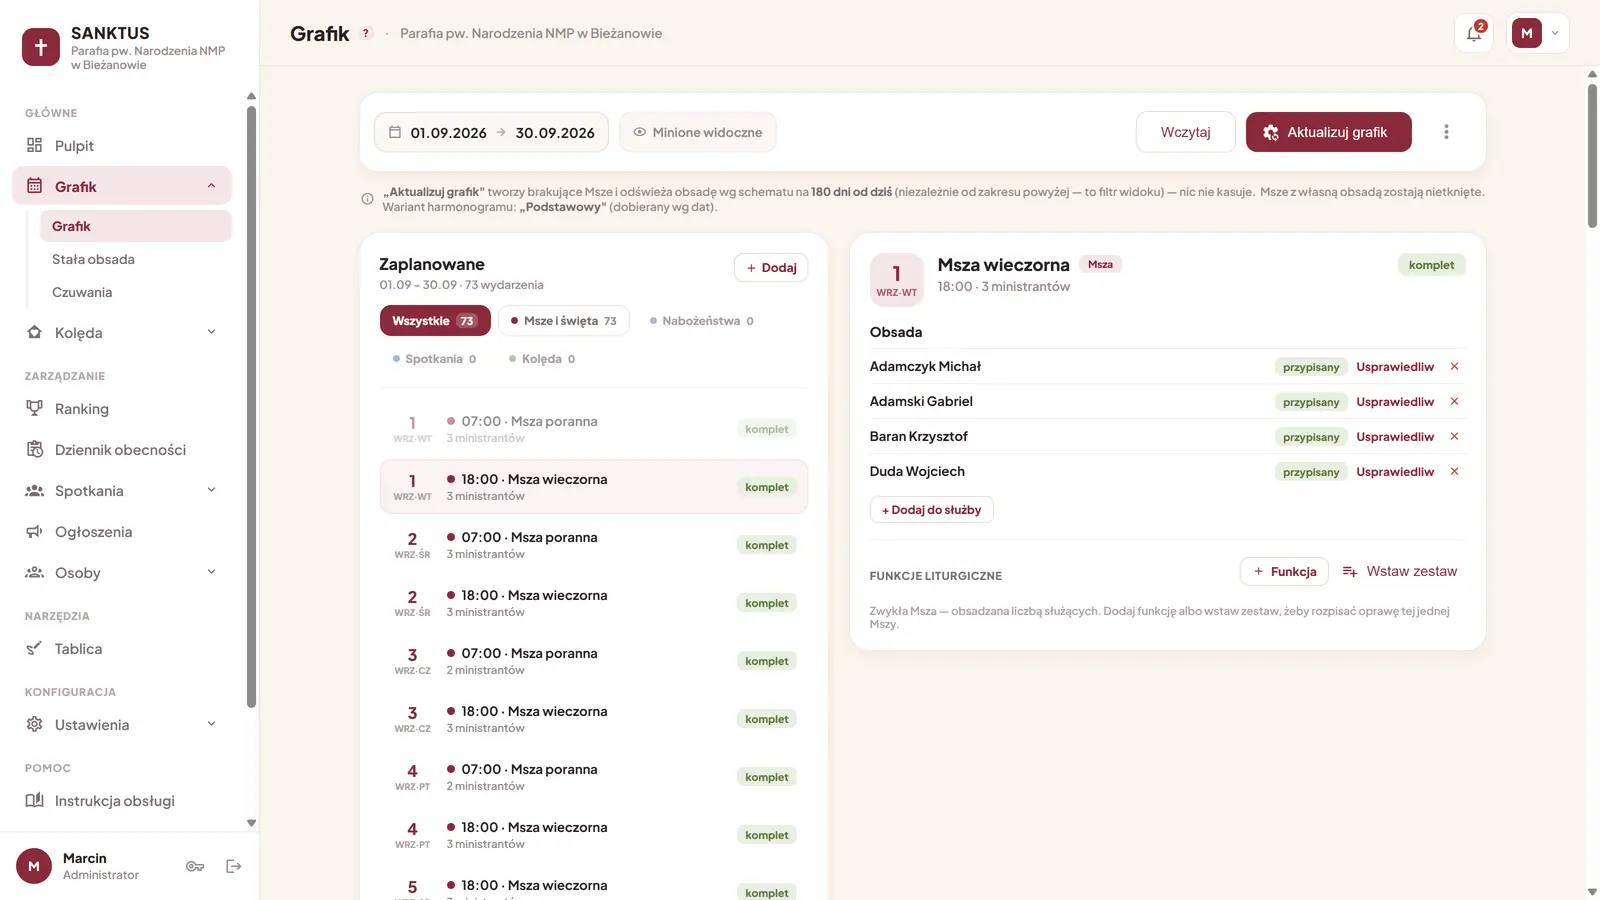This screenshot has height=900, width=1600.
Task: Select the Wszystkie 73 filter
Action: pyautogui.click(x=435, y=321)
